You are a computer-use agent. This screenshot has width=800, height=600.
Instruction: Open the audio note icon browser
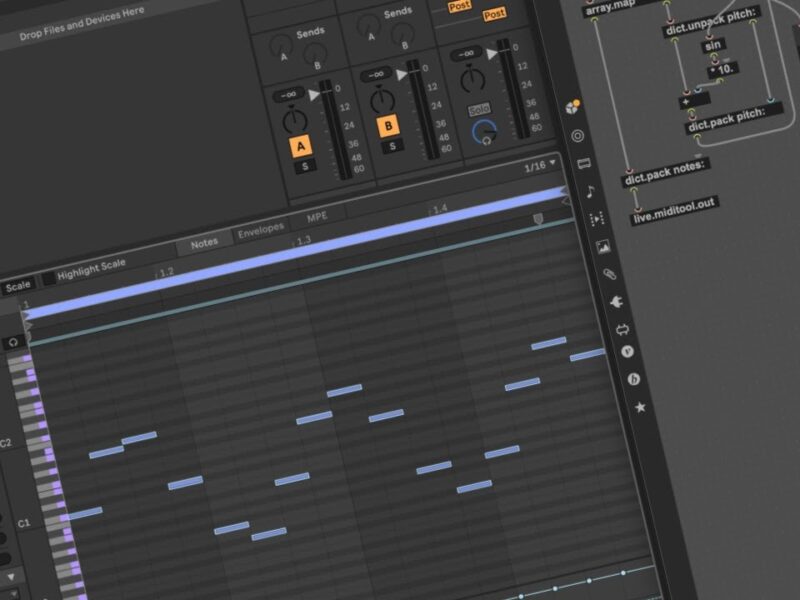point(590,191)
